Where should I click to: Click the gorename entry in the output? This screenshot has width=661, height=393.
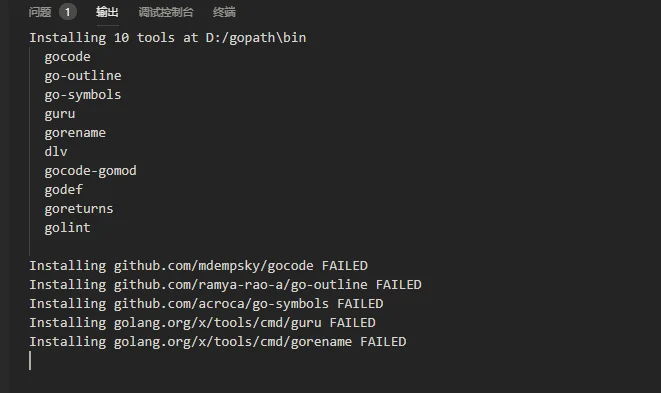pos(75,133)
